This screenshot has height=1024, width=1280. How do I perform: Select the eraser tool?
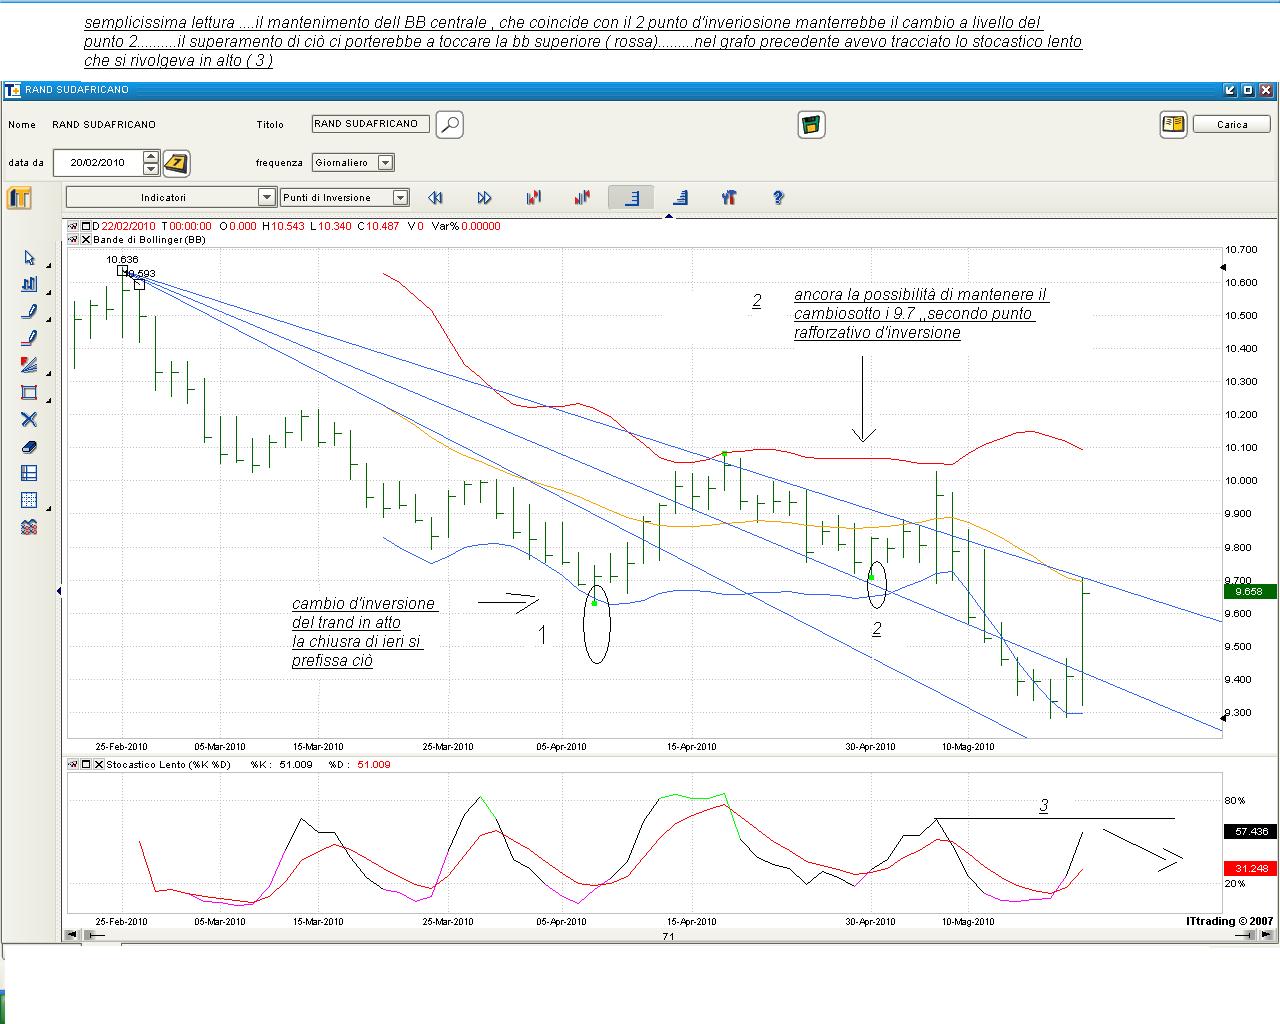coord(29,447)
